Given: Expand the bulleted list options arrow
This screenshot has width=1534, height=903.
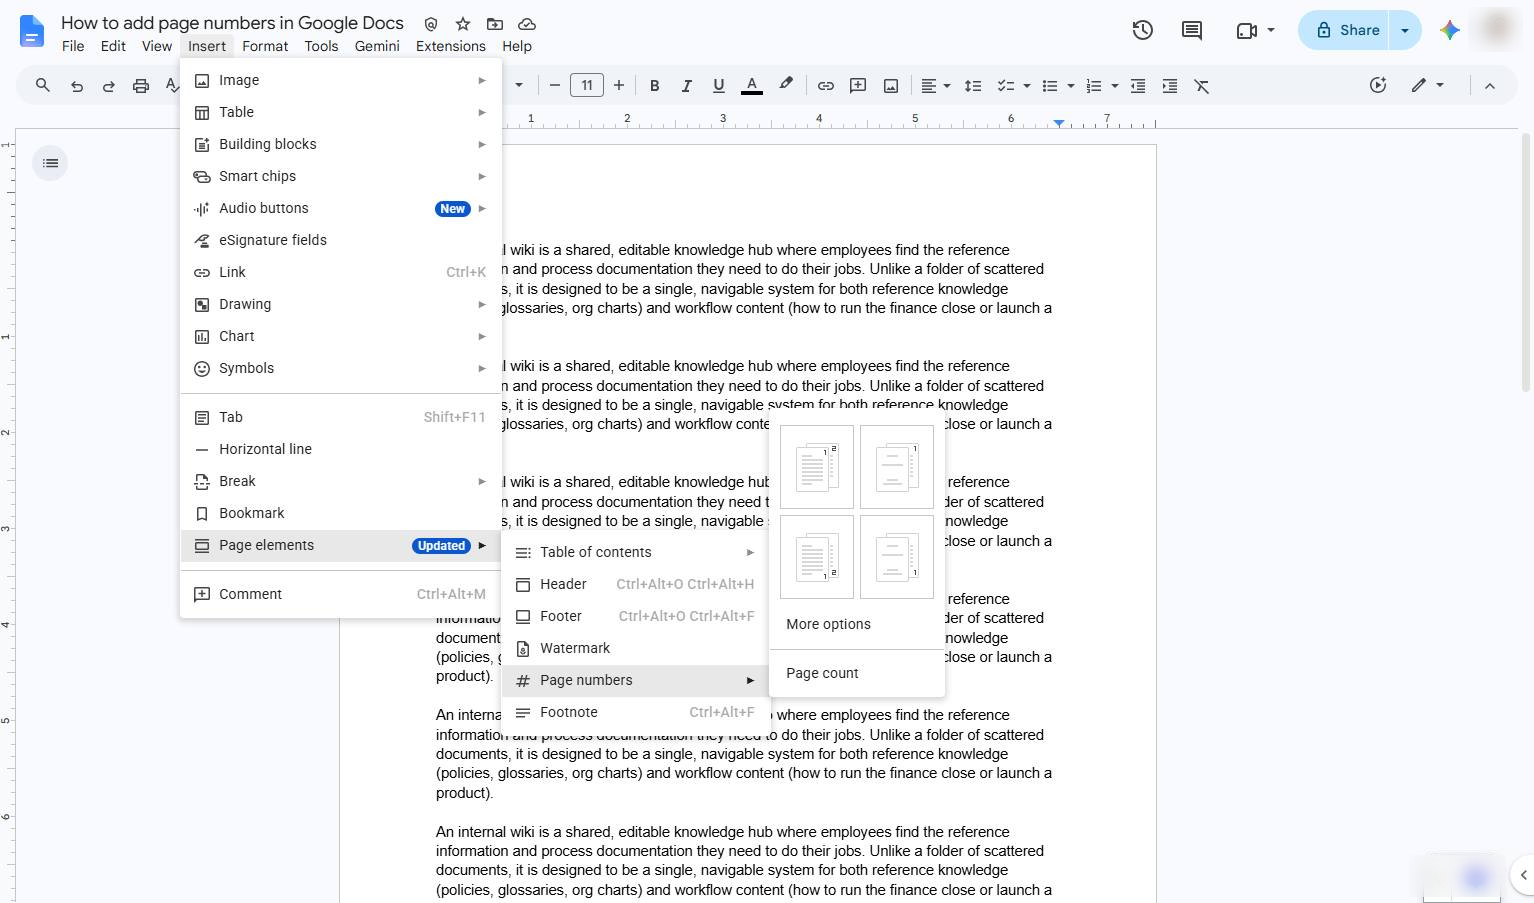Looking at the screenshot, I should tap(1070, 86).
